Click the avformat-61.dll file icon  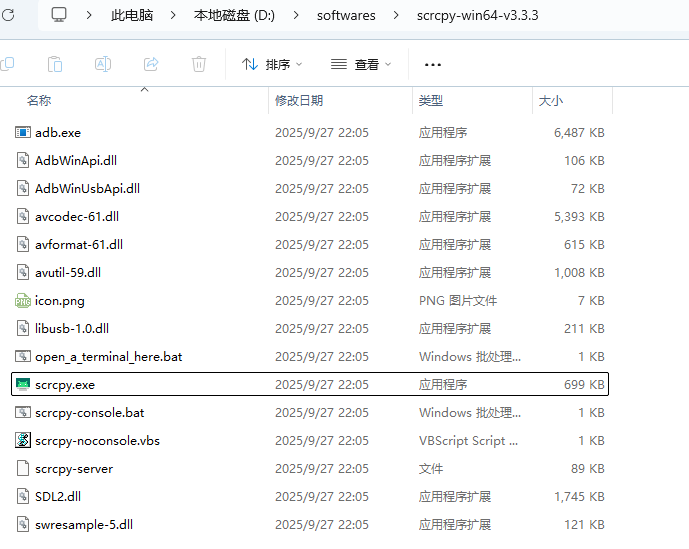(23, 244)
